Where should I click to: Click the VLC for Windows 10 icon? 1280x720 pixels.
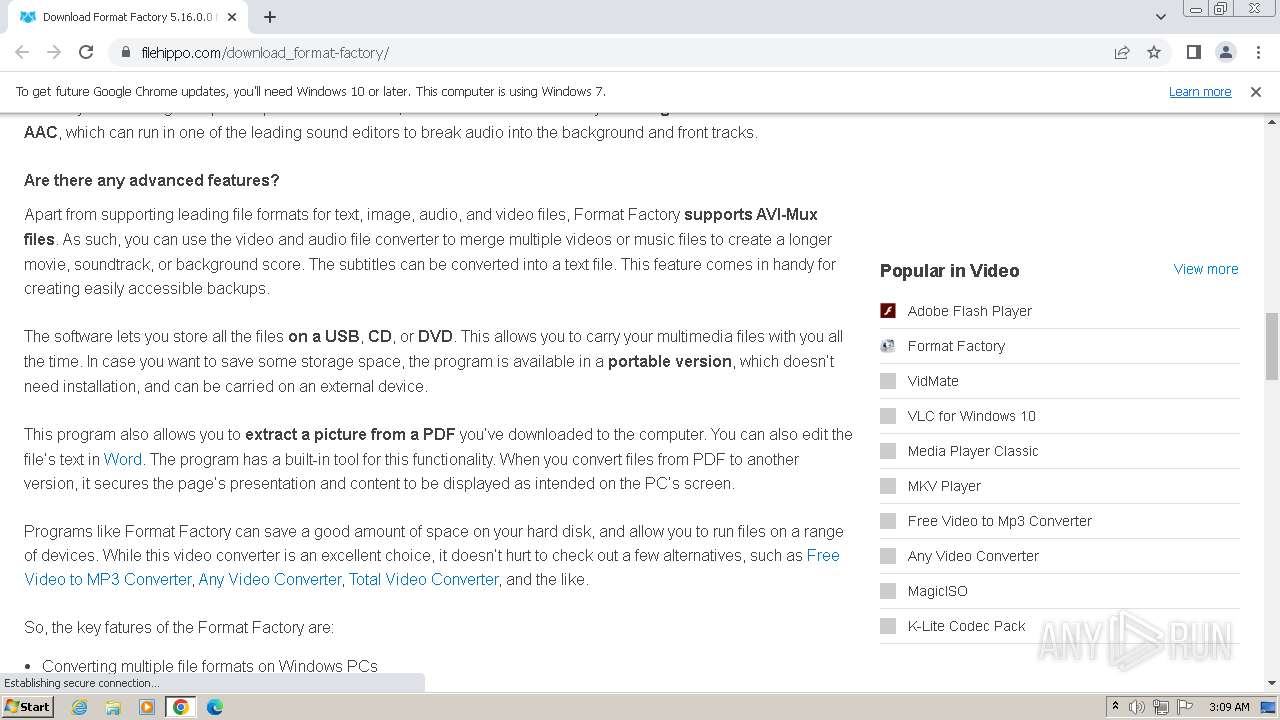click(x=888, y=416)
